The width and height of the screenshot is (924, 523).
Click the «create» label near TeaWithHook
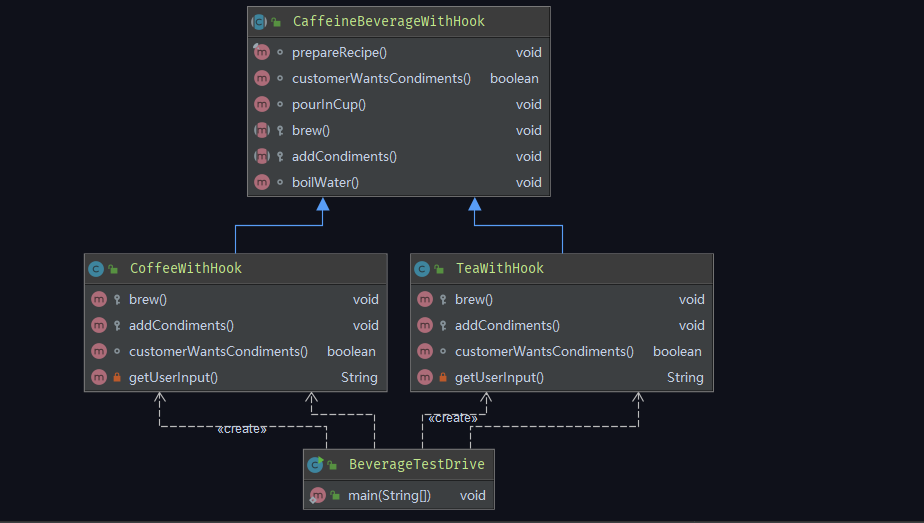(453, 418)
